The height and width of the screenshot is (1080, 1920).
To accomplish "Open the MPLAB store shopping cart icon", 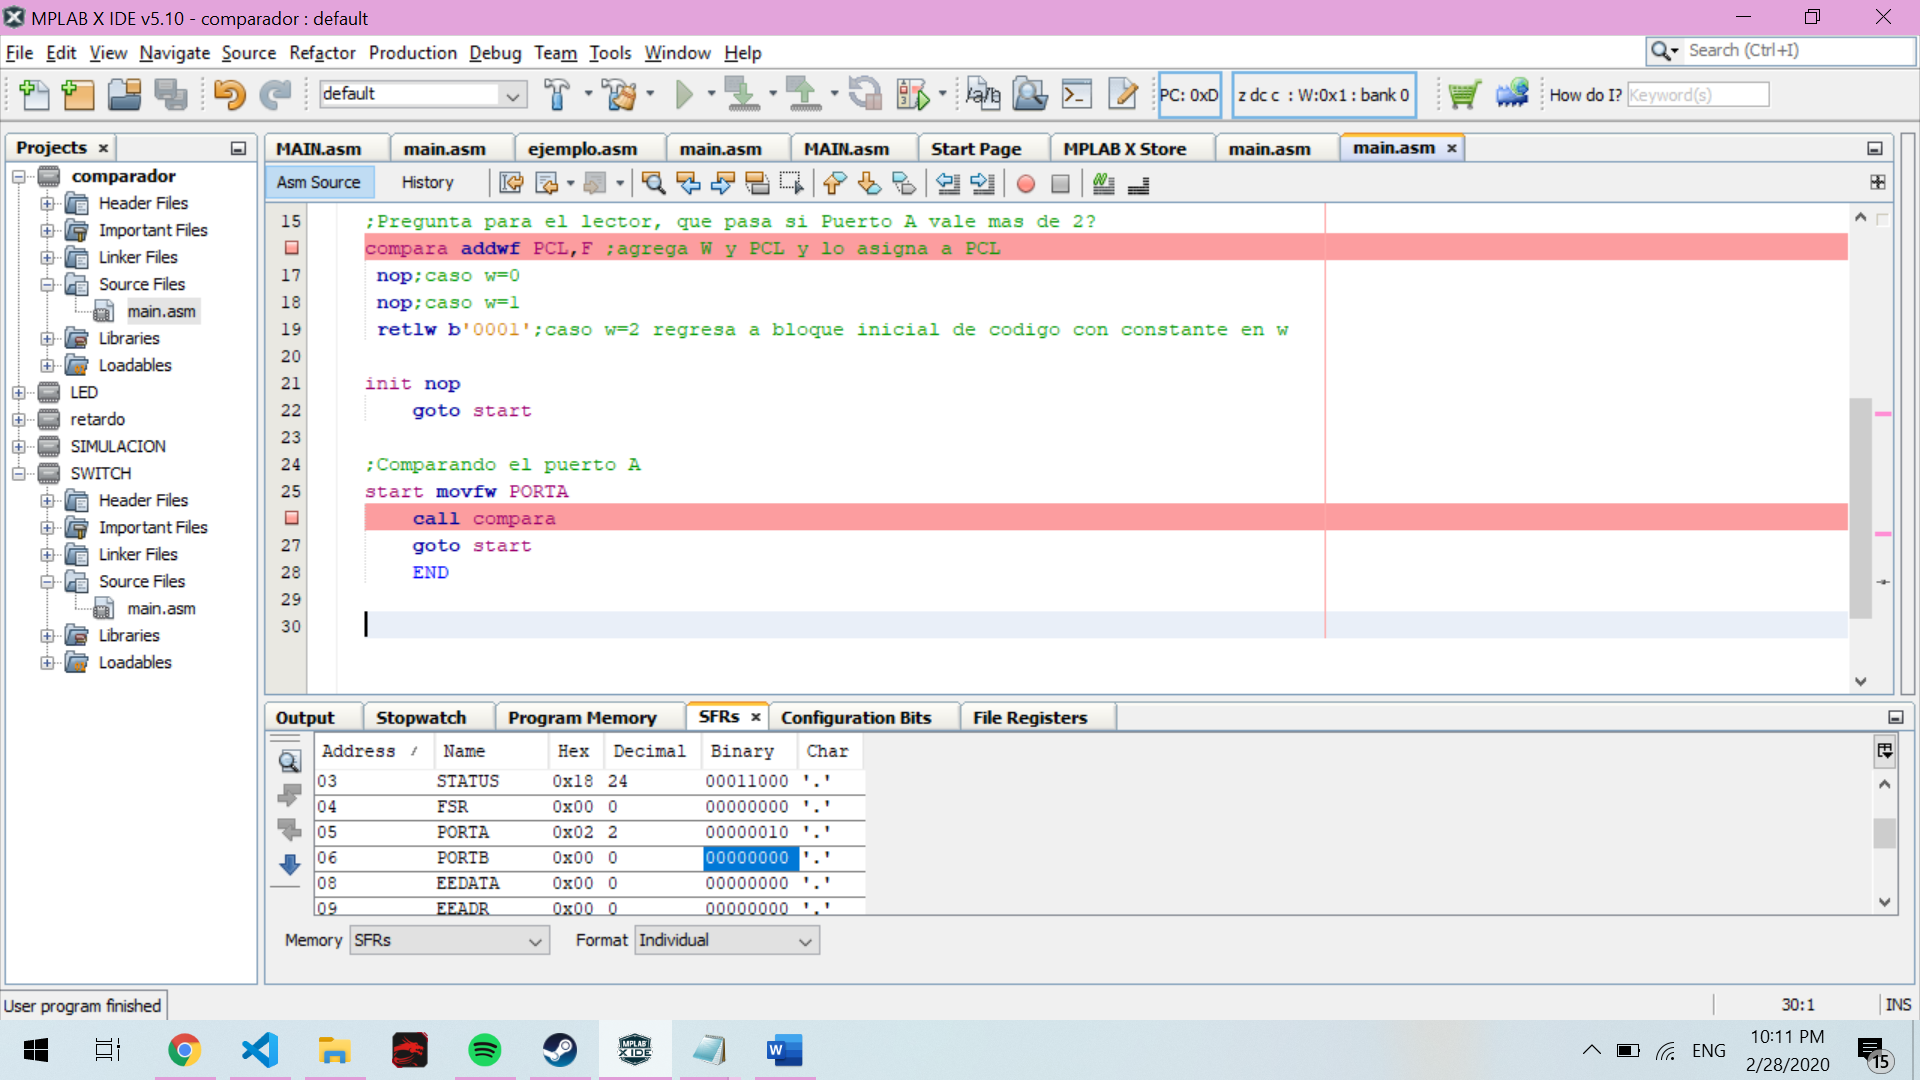I will pyautogui.click(x=1463, y=95).
